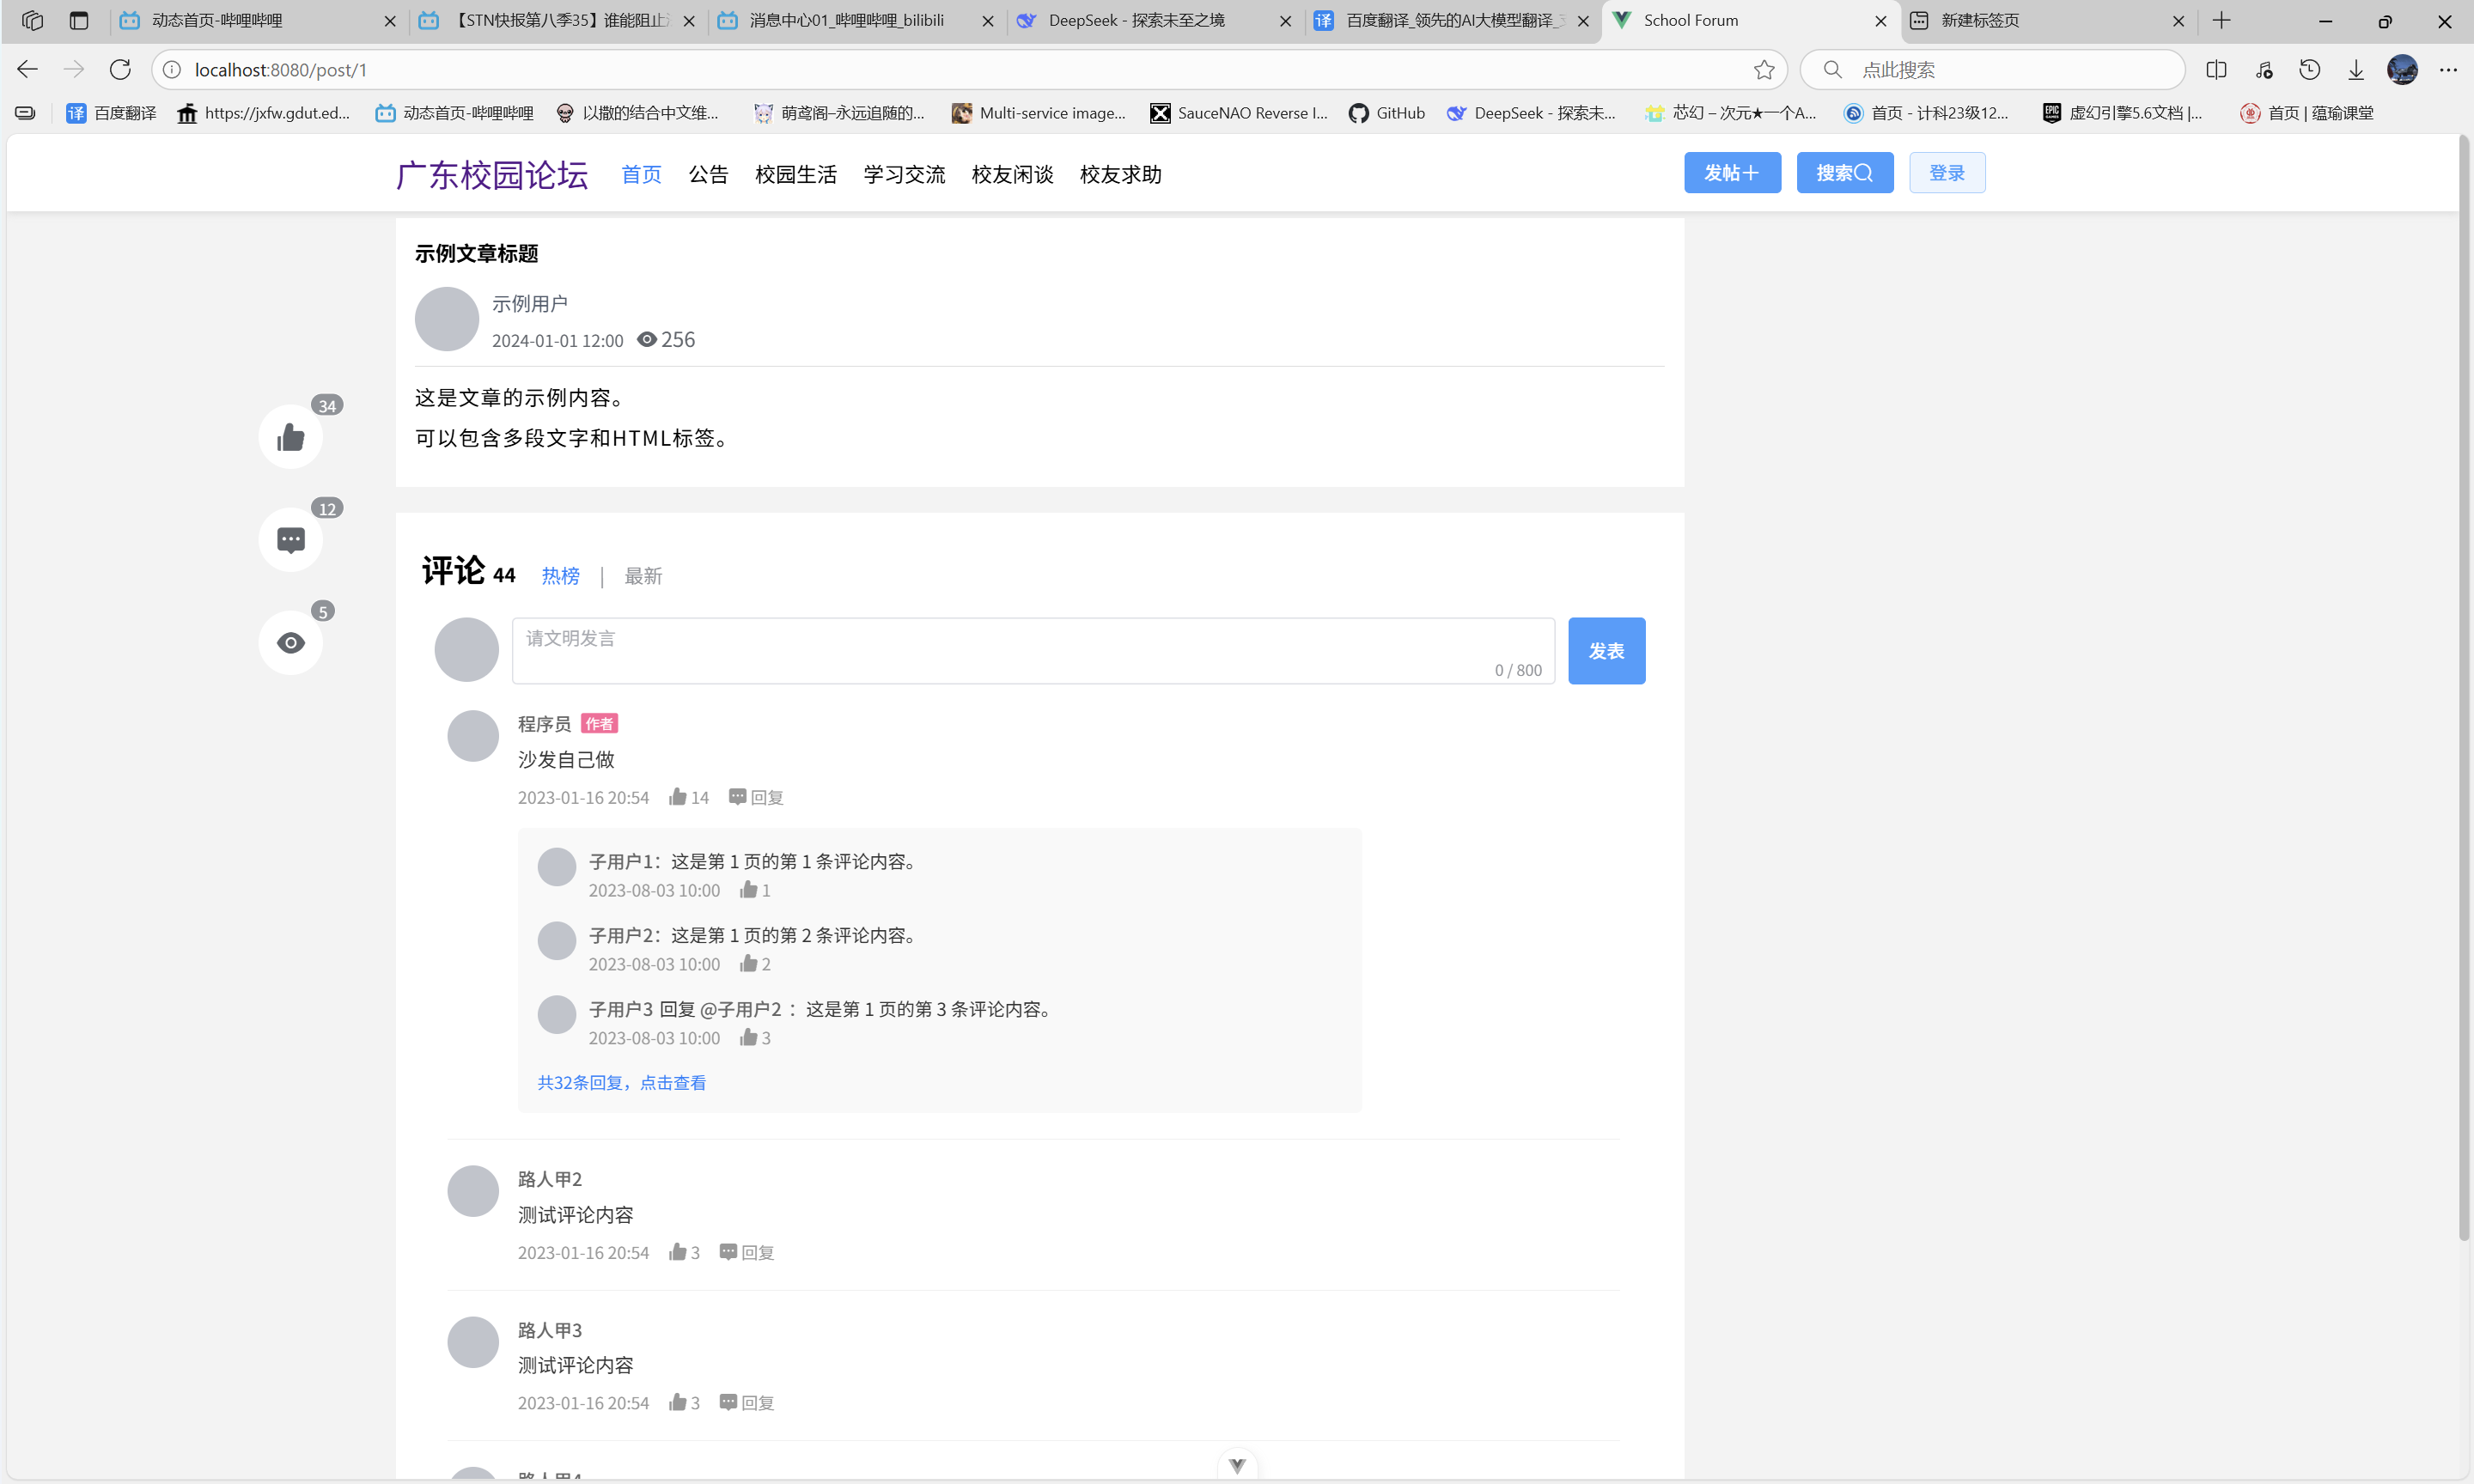This screenshot has width=2474, height=1484.
Task: Expand the 32 hidden replies (共32条回复，点击查看)
Action: [621, 1082]
